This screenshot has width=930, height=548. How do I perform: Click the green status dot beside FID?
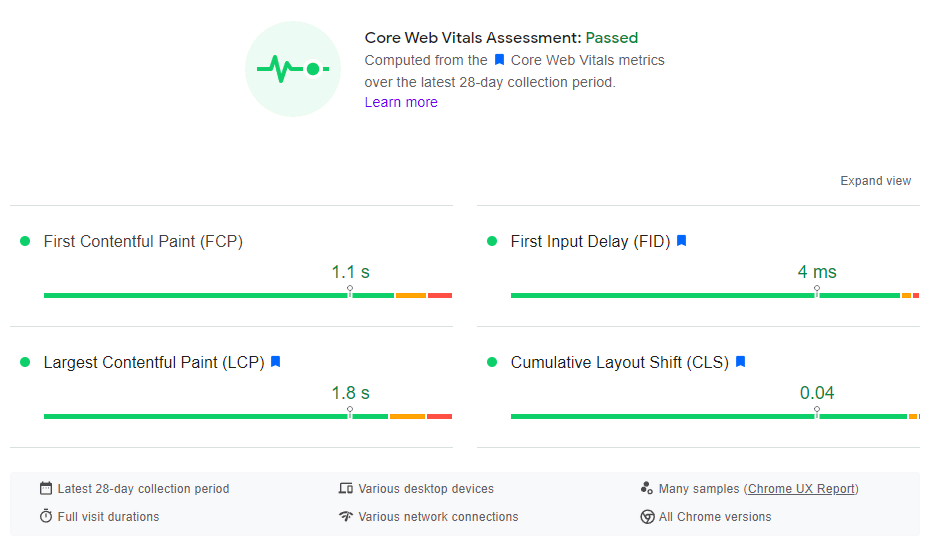492,241
